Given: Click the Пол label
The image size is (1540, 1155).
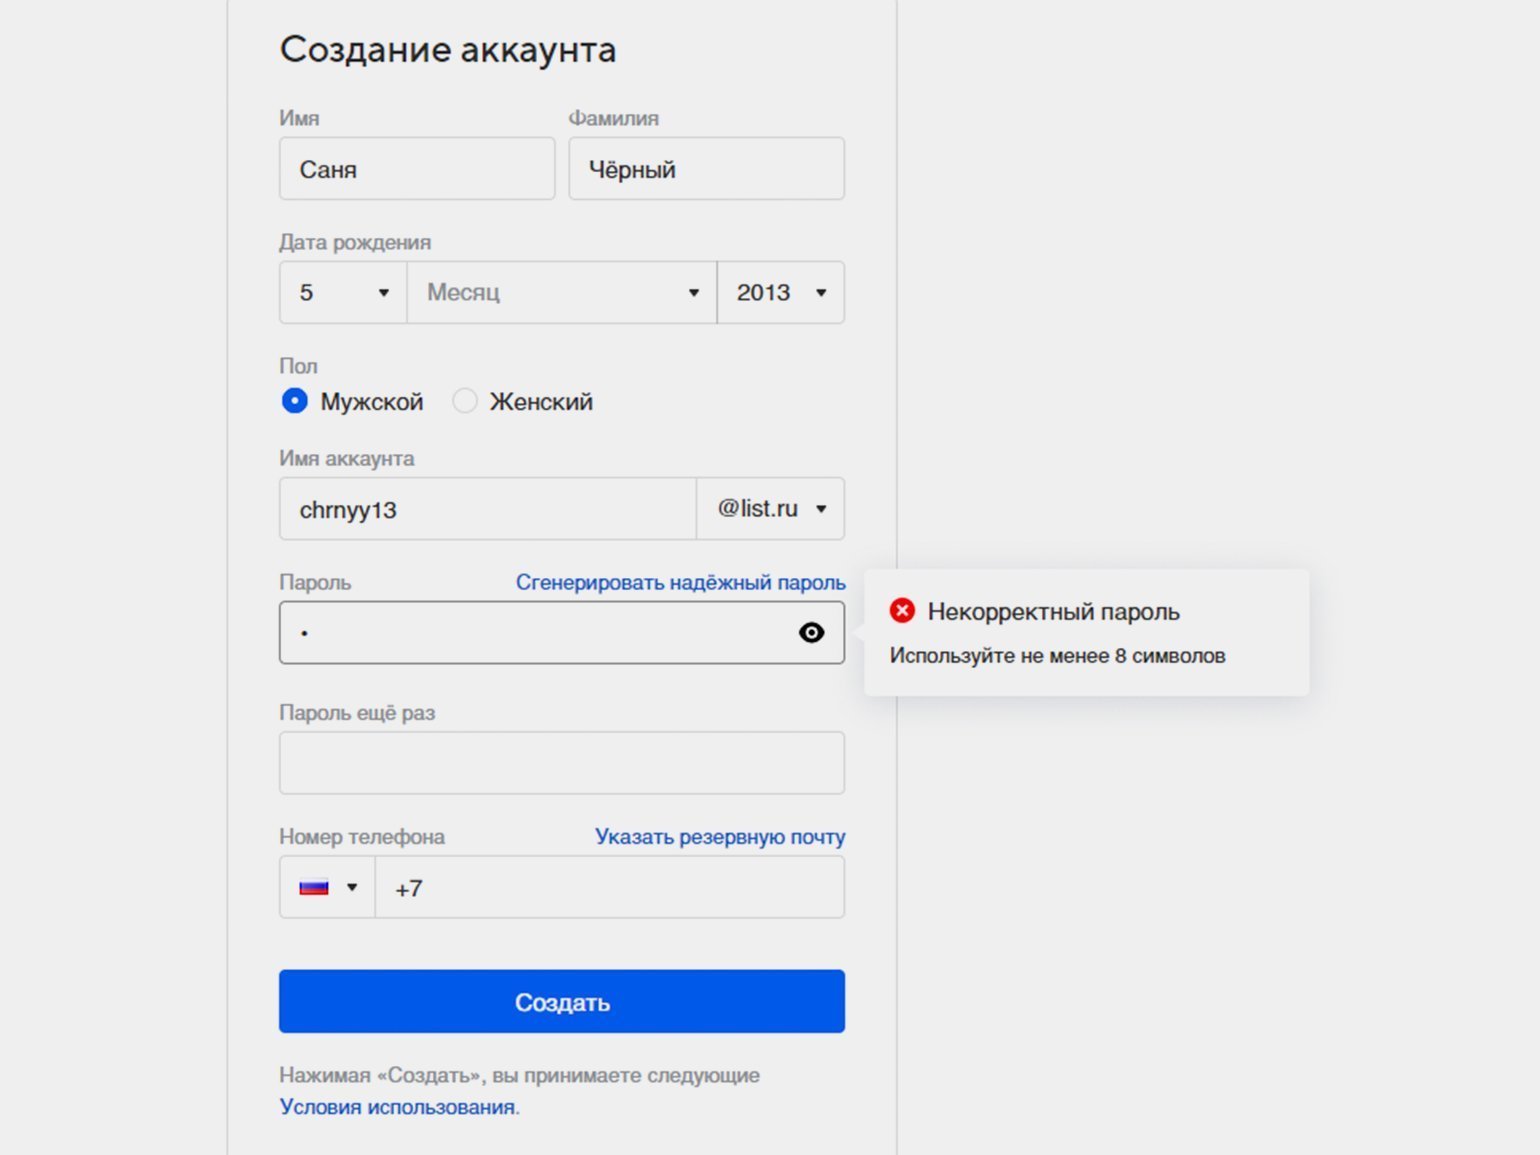Looking at the screenshot, I should pos(298,366).
